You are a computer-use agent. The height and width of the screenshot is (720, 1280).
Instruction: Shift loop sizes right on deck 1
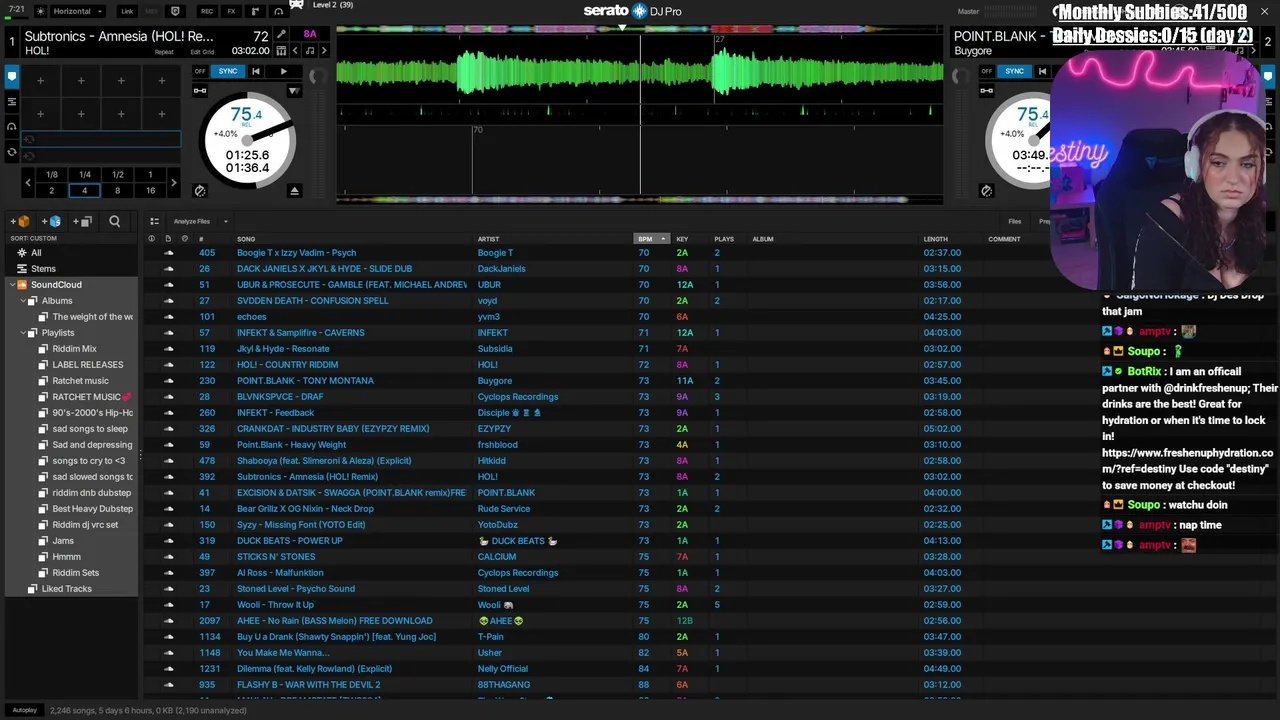pos(173,183)
